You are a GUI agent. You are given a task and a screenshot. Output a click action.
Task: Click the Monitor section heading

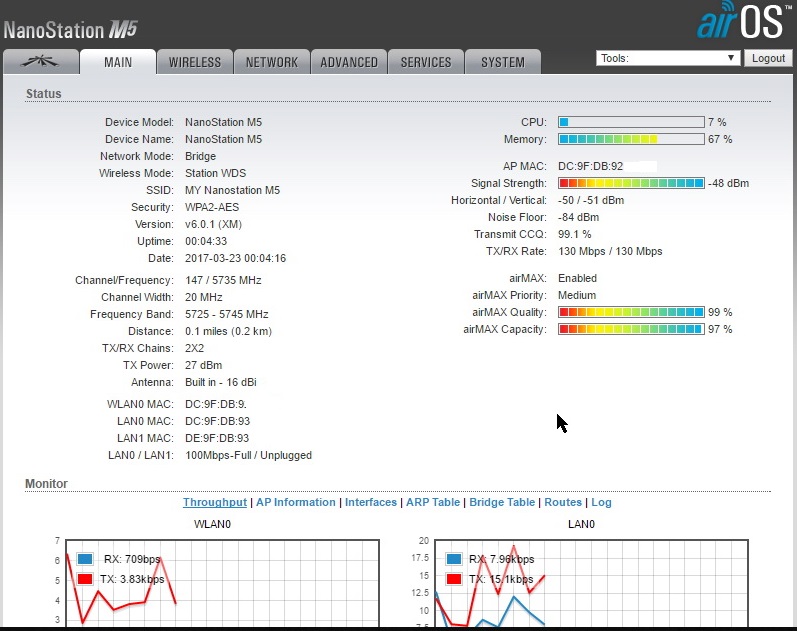pos(46,484)
